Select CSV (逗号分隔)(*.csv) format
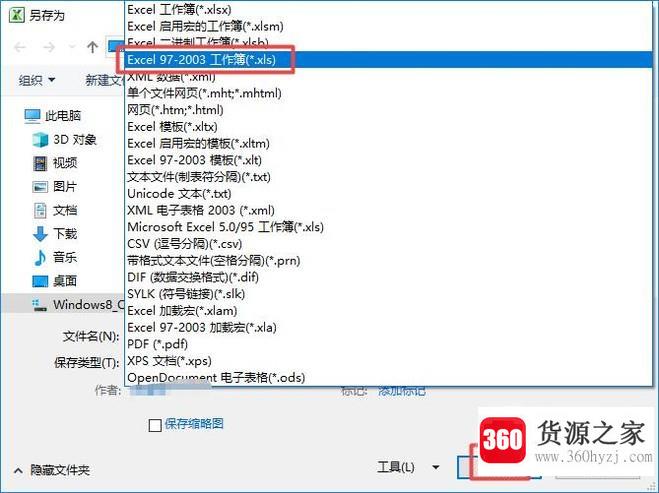This screenshot has height=493, width=659. tap(388, 244)
